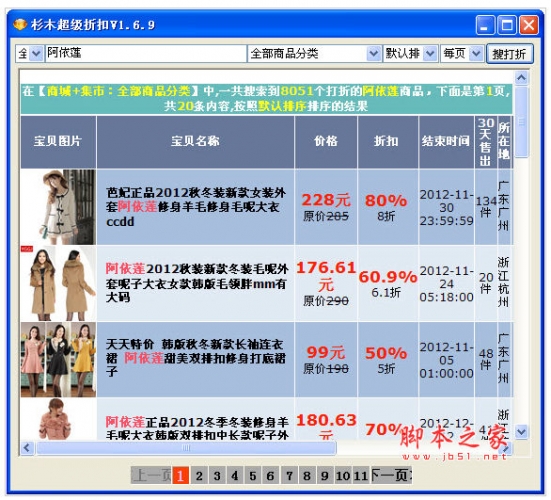Open thumbnail of camel fur-collar coat

[58, 283]
